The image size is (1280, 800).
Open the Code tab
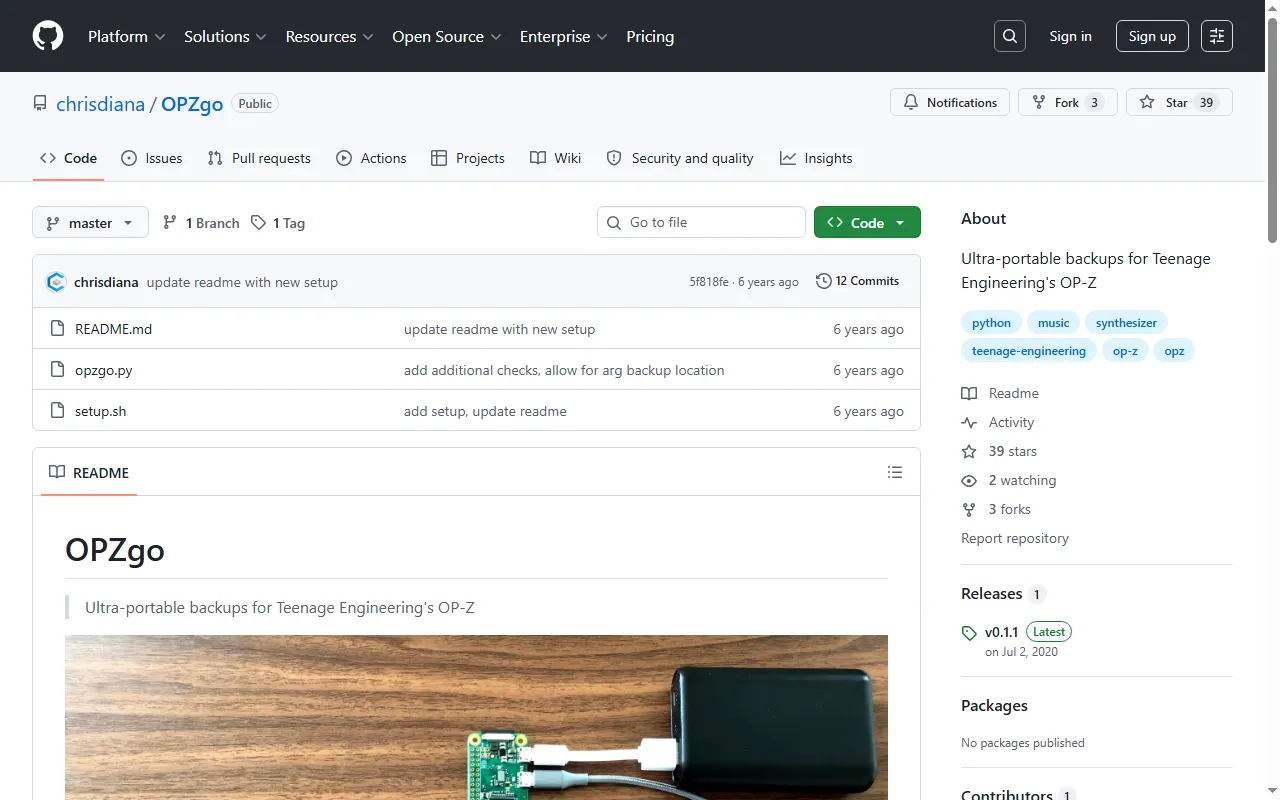click(x=68, y=158)
